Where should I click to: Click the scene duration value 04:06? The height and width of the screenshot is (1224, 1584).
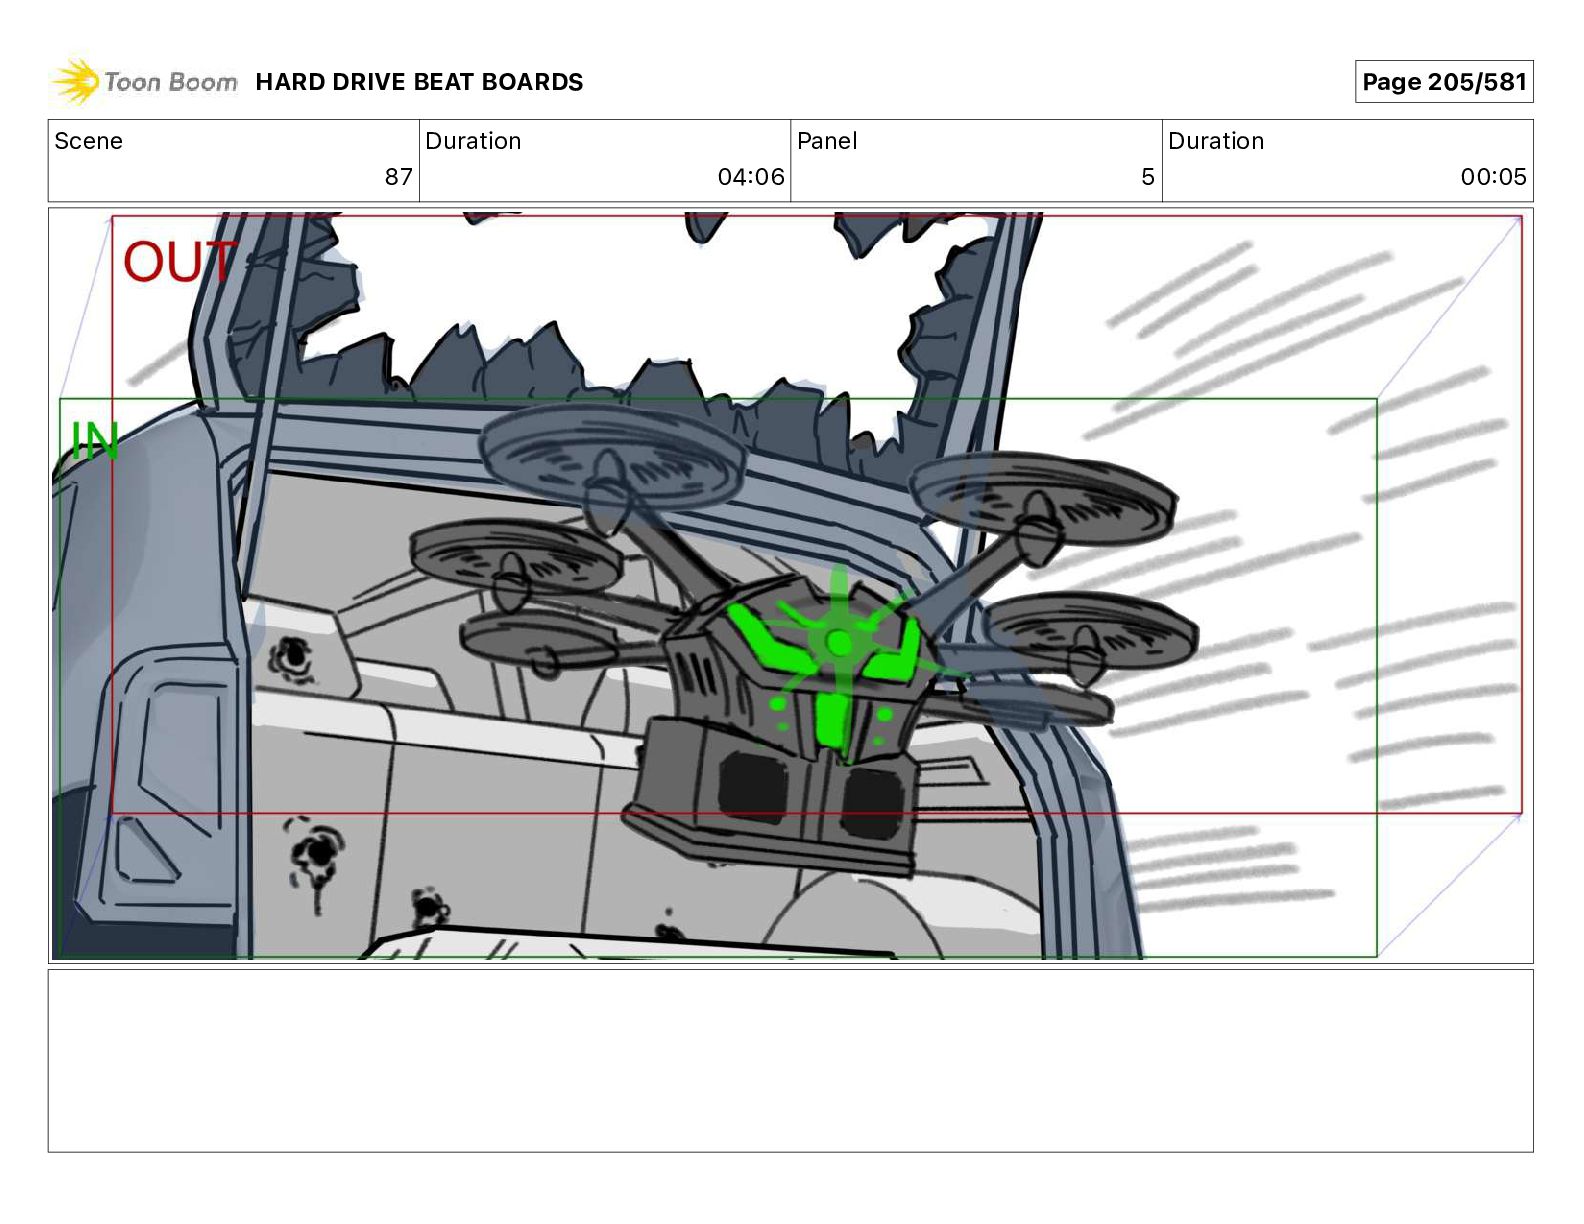click(x=751, y=177)
